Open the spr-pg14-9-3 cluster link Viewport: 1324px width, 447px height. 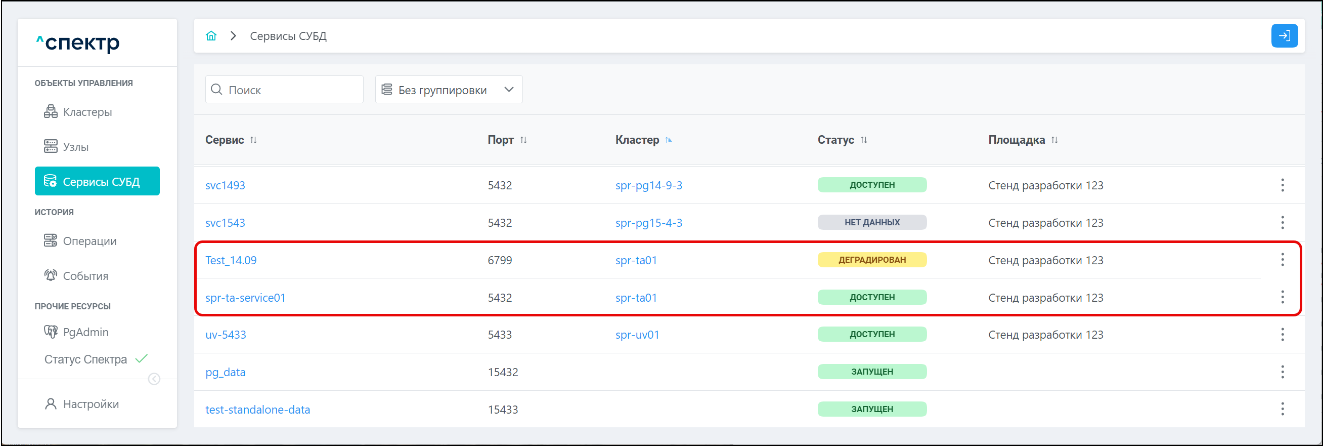click(649, 185)
